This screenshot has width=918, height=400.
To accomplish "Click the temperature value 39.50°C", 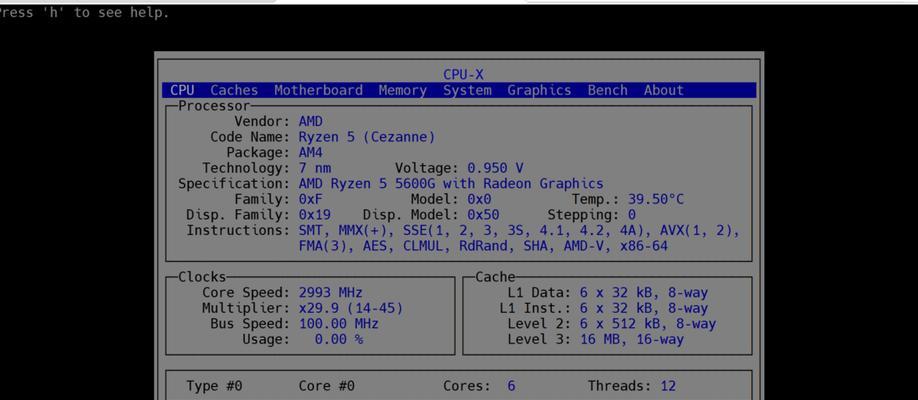I will tap(656, 199).
